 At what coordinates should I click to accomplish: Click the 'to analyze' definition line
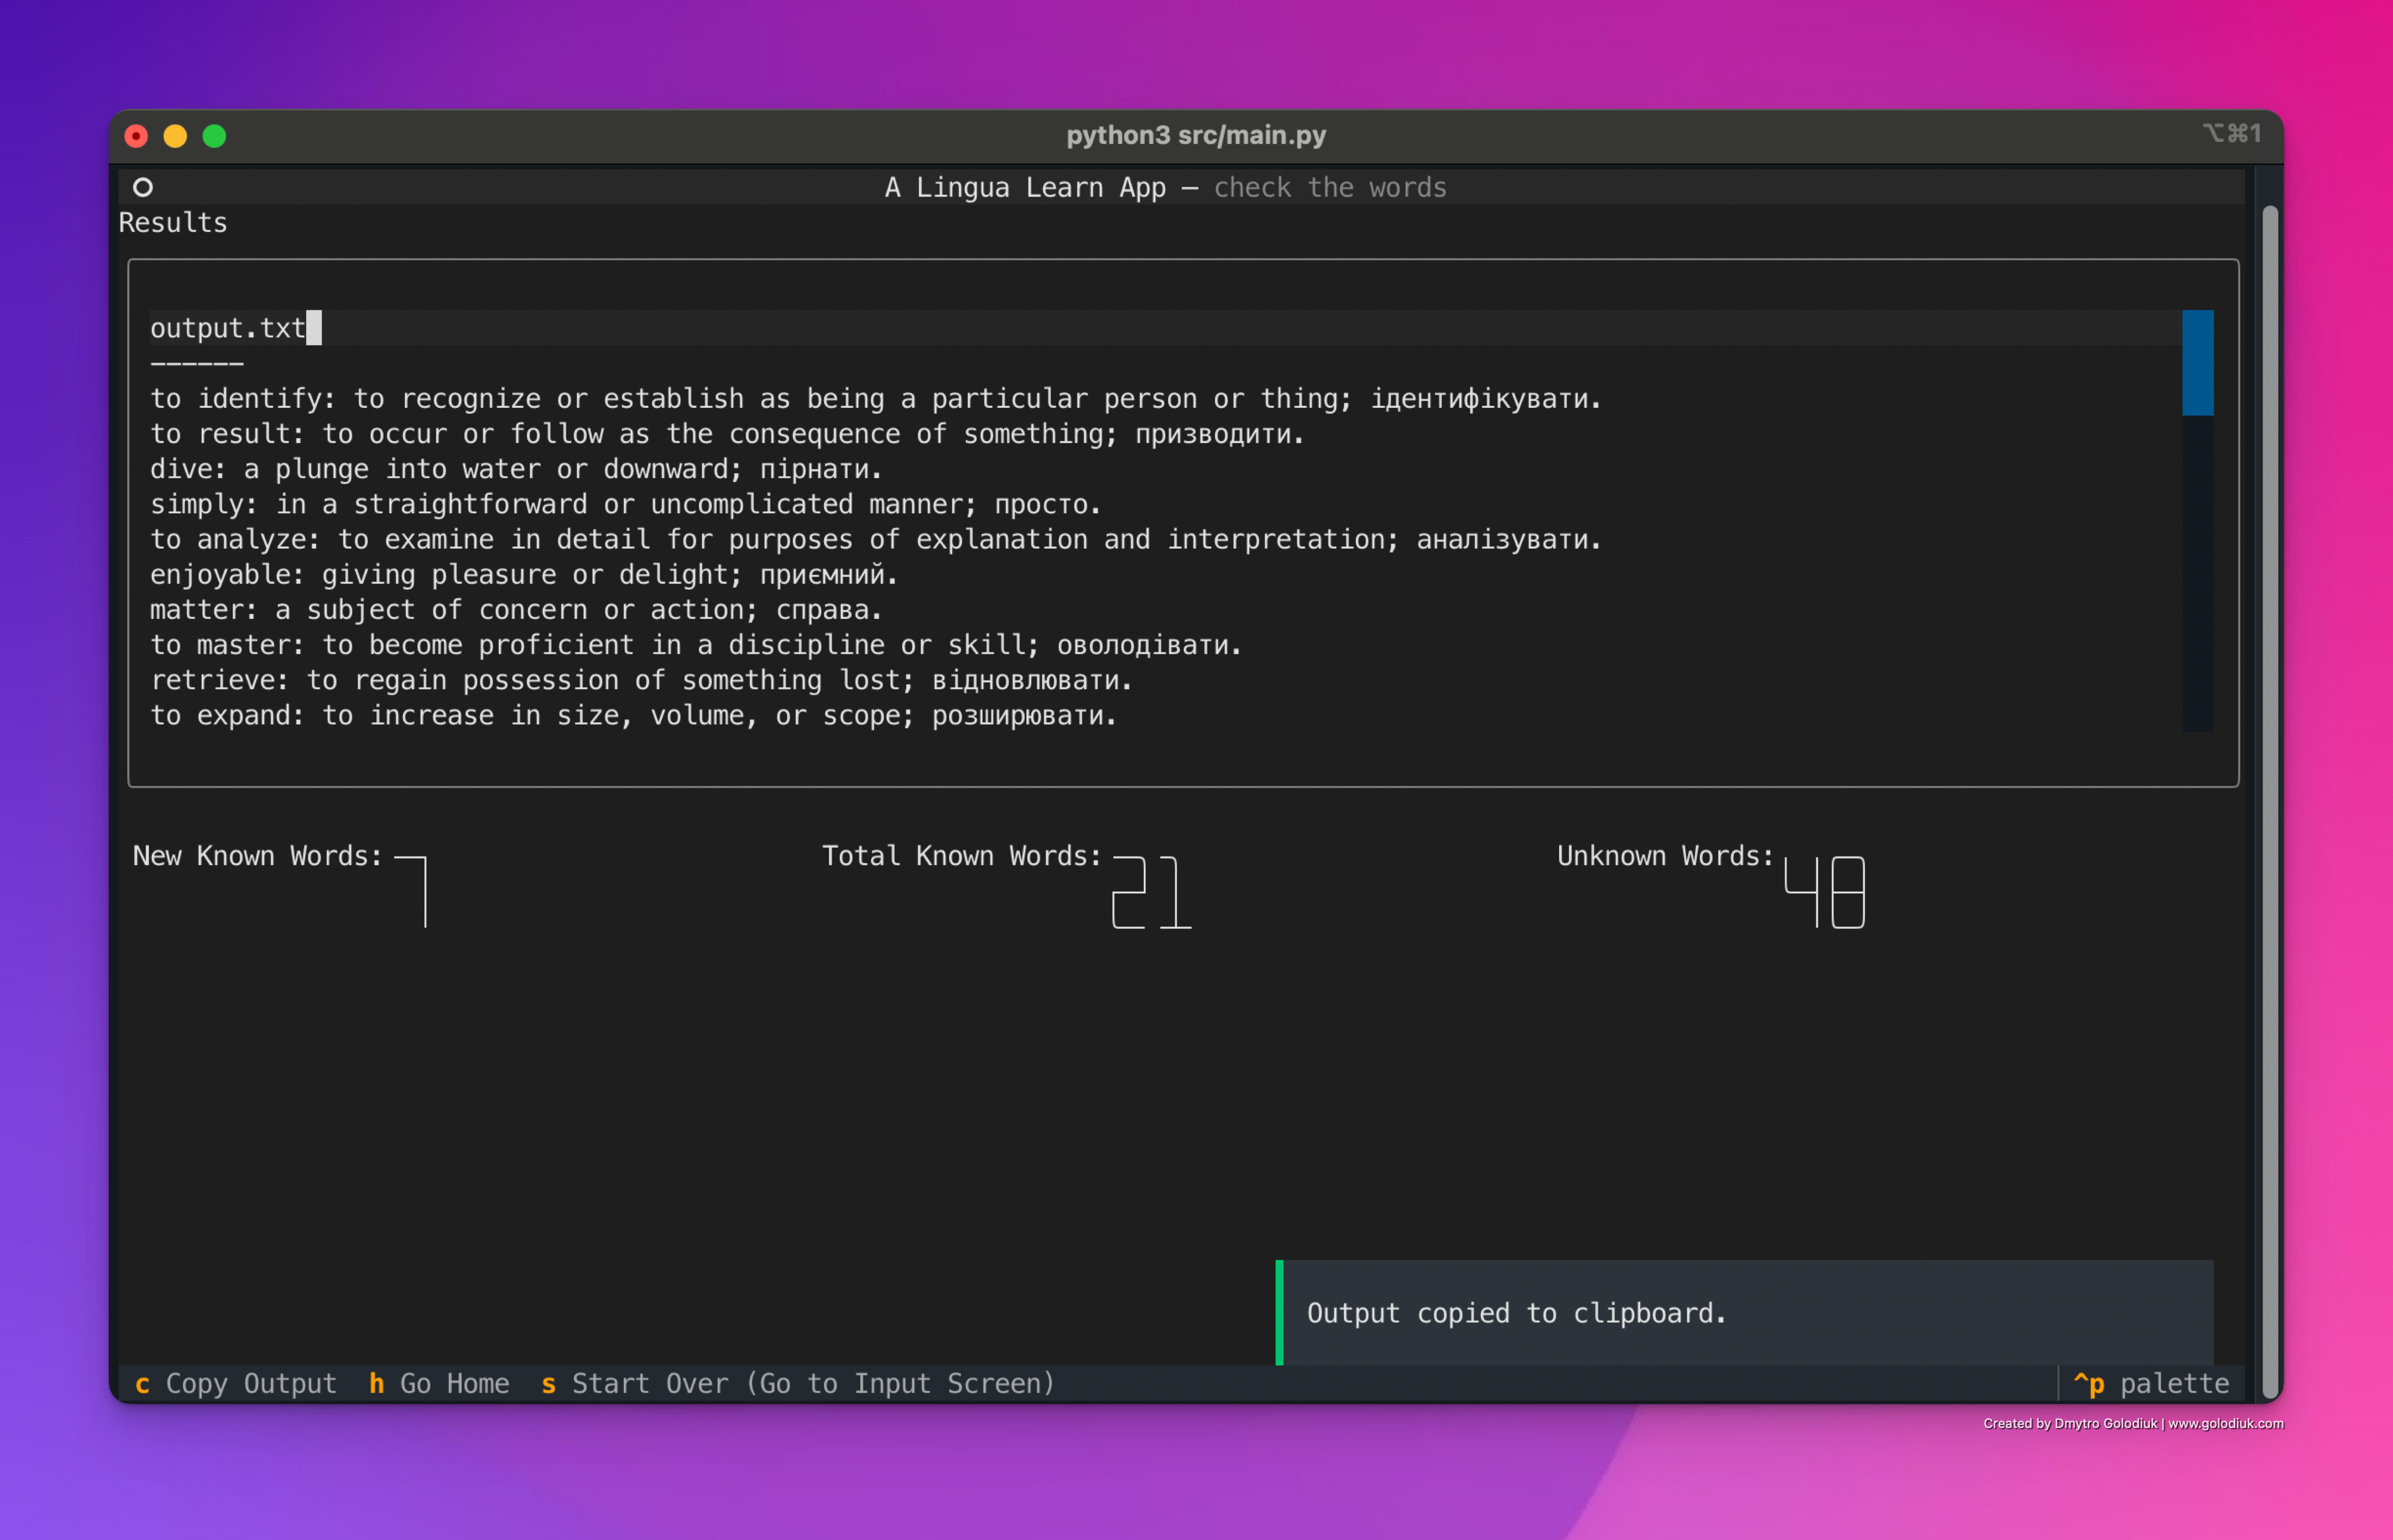875,539
